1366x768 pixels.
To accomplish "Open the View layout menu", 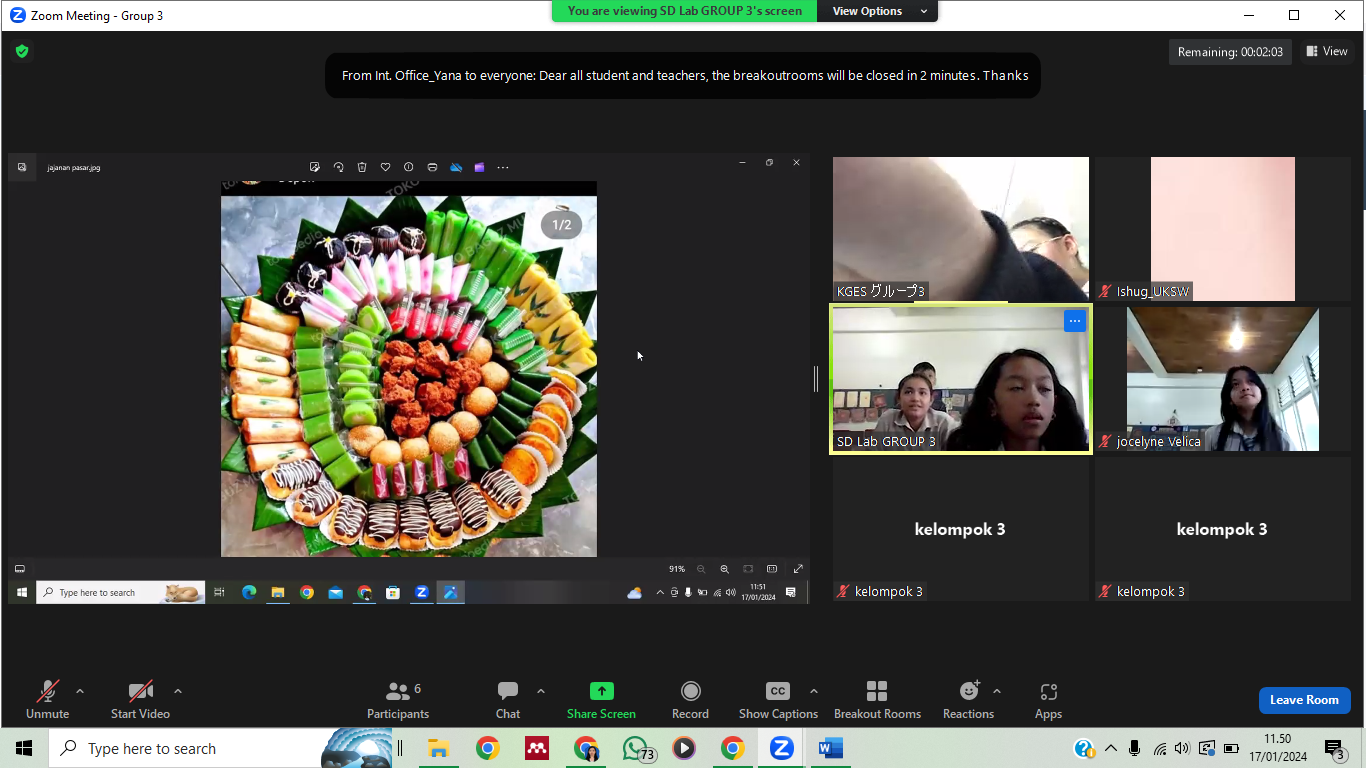I will click(1327, 52).
